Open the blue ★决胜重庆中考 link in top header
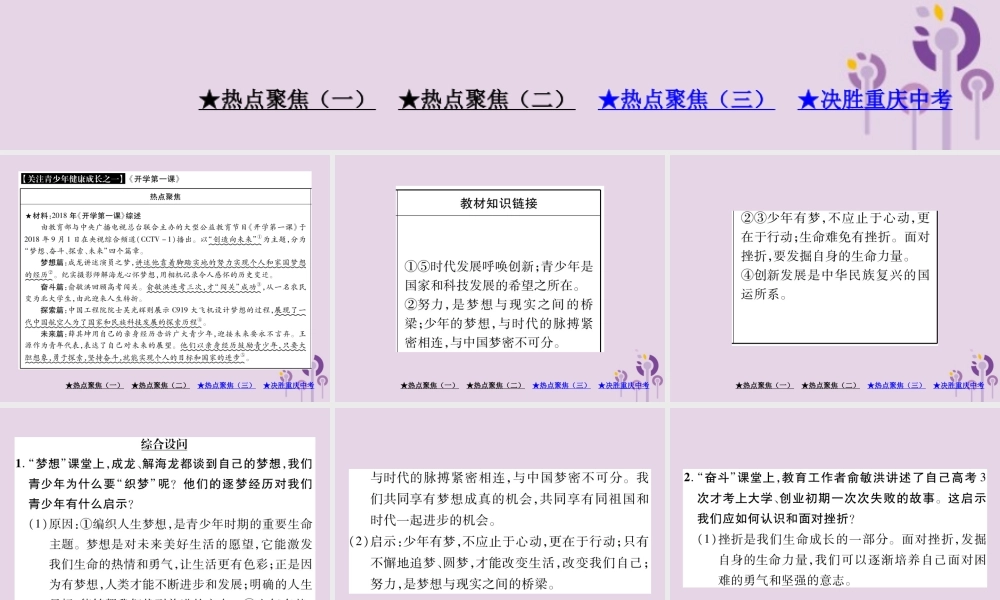1000x600 pixels. pos(874,99)
